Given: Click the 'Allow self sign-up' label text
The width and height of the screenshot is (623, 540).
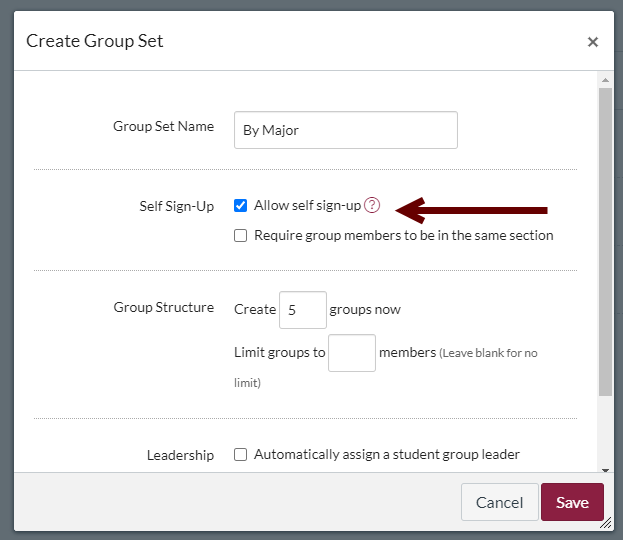Looking at the screenshot, I should click(307, 205).
